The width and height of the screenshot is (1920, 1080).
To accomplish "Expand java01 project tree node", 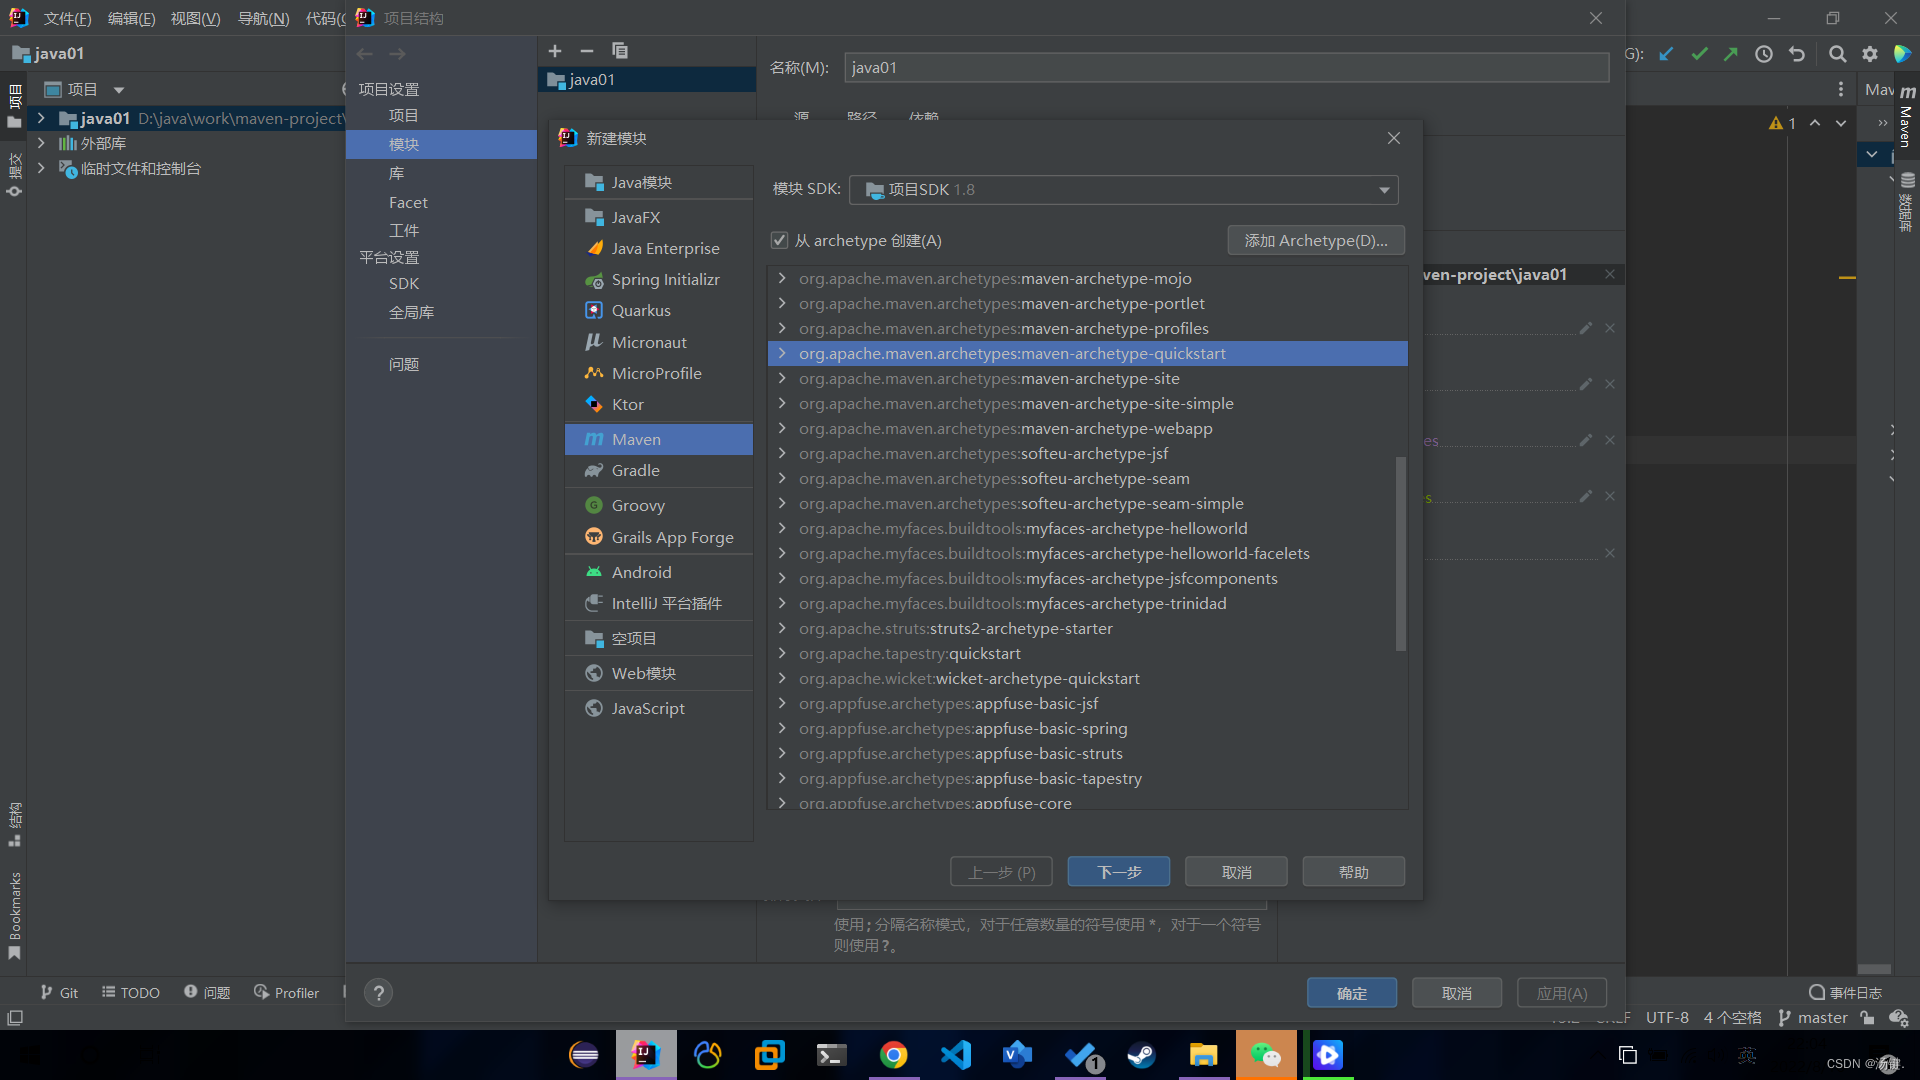I will (41, 118).
